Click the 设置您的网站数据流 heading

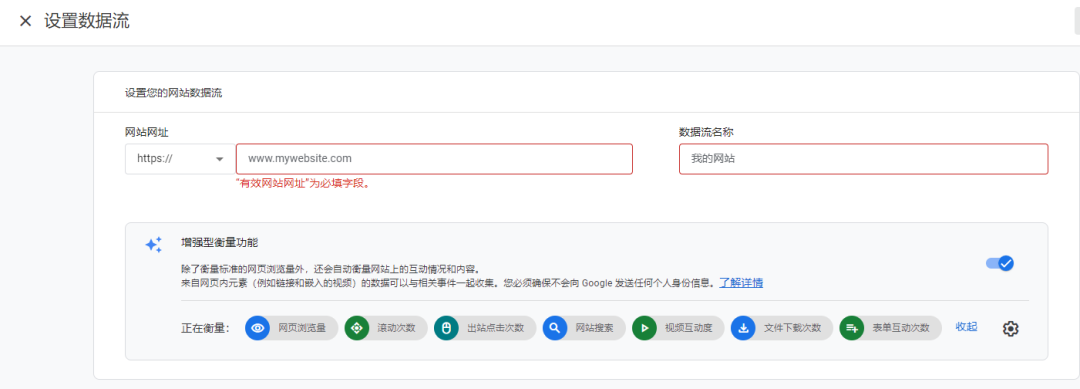pos(173,92)
